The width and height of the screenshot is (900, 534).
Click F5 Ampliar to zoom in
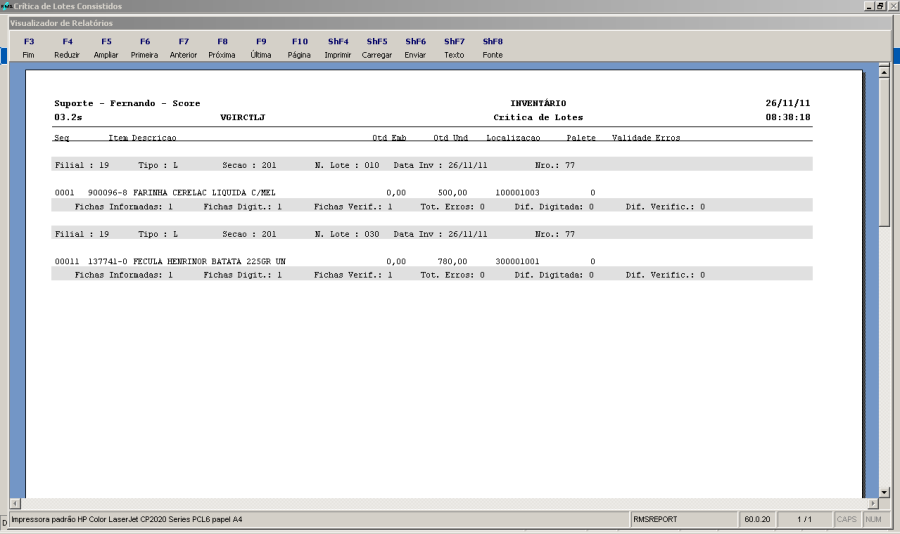106,48
